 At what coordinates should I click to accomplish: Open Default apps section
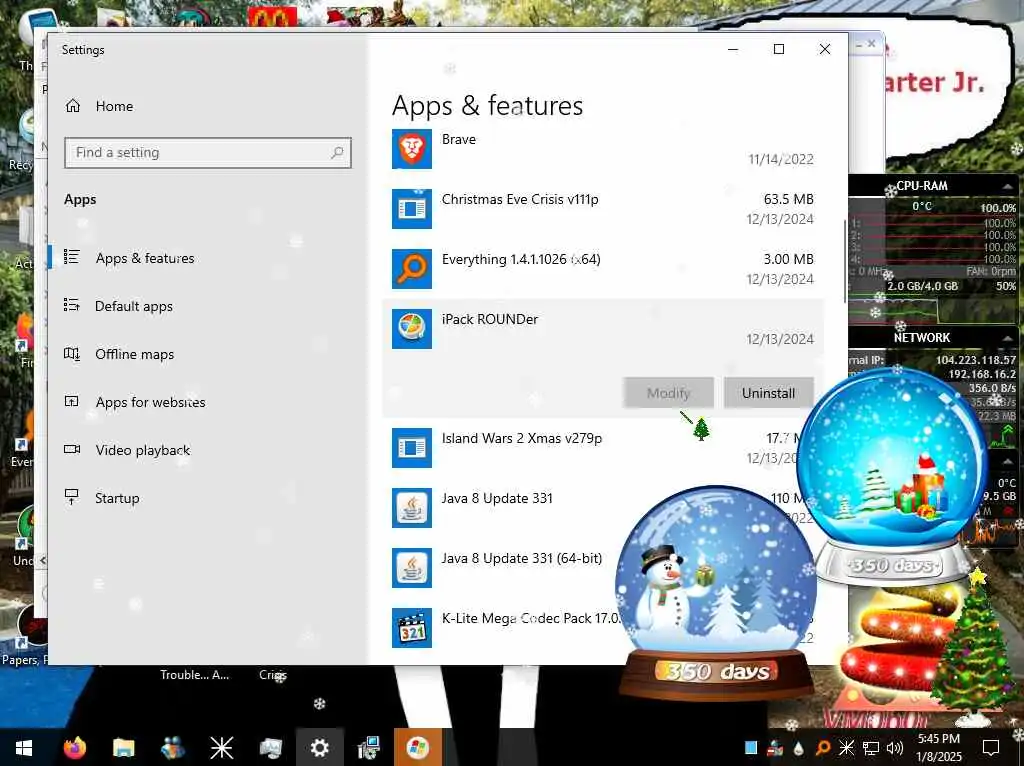coord(133,306)
